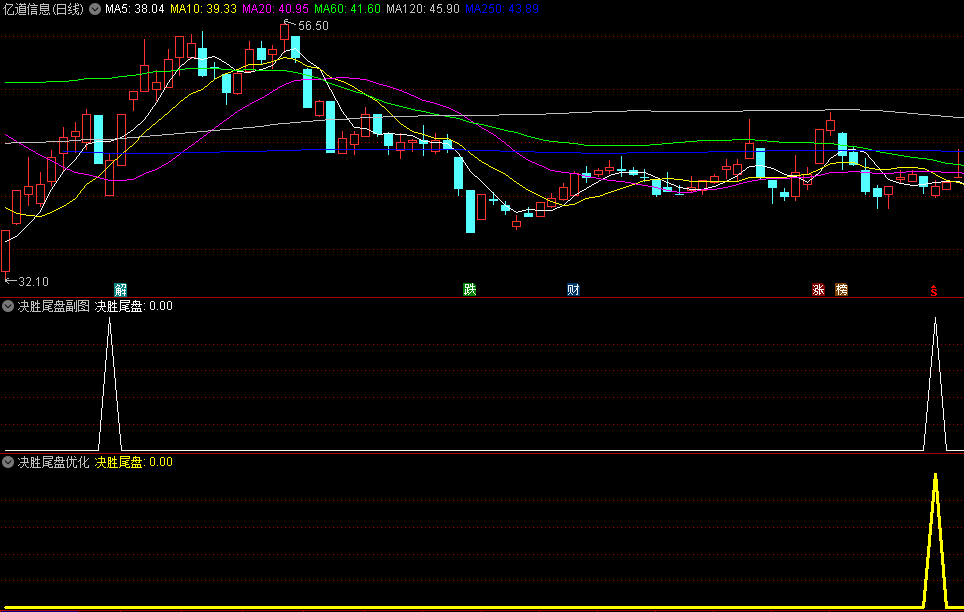Viewport: 964px width, 612px height.
Task: Select the candlestick at the 56.50 high
Action: (285, 33)
